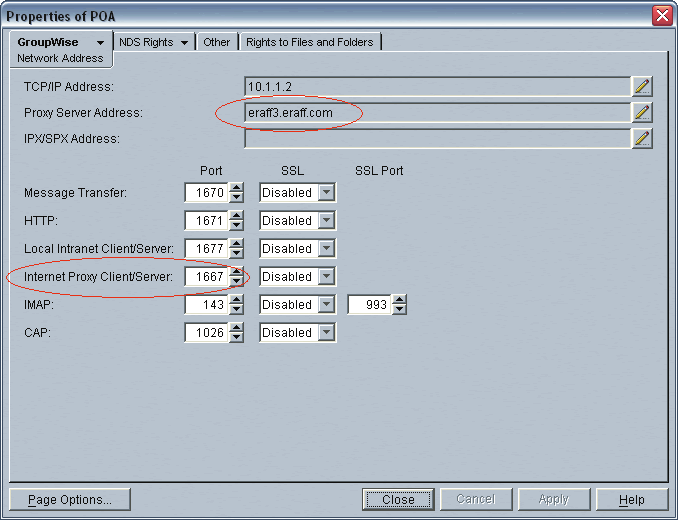Click the Apply button
Viewport: 678px width, 520px height.
[x=554, y=499]
